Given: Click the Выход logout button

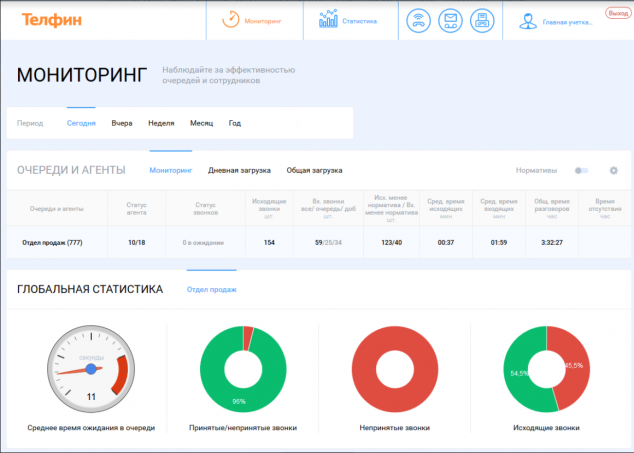Looking at the screenshot, I should (x=618, y=13).
